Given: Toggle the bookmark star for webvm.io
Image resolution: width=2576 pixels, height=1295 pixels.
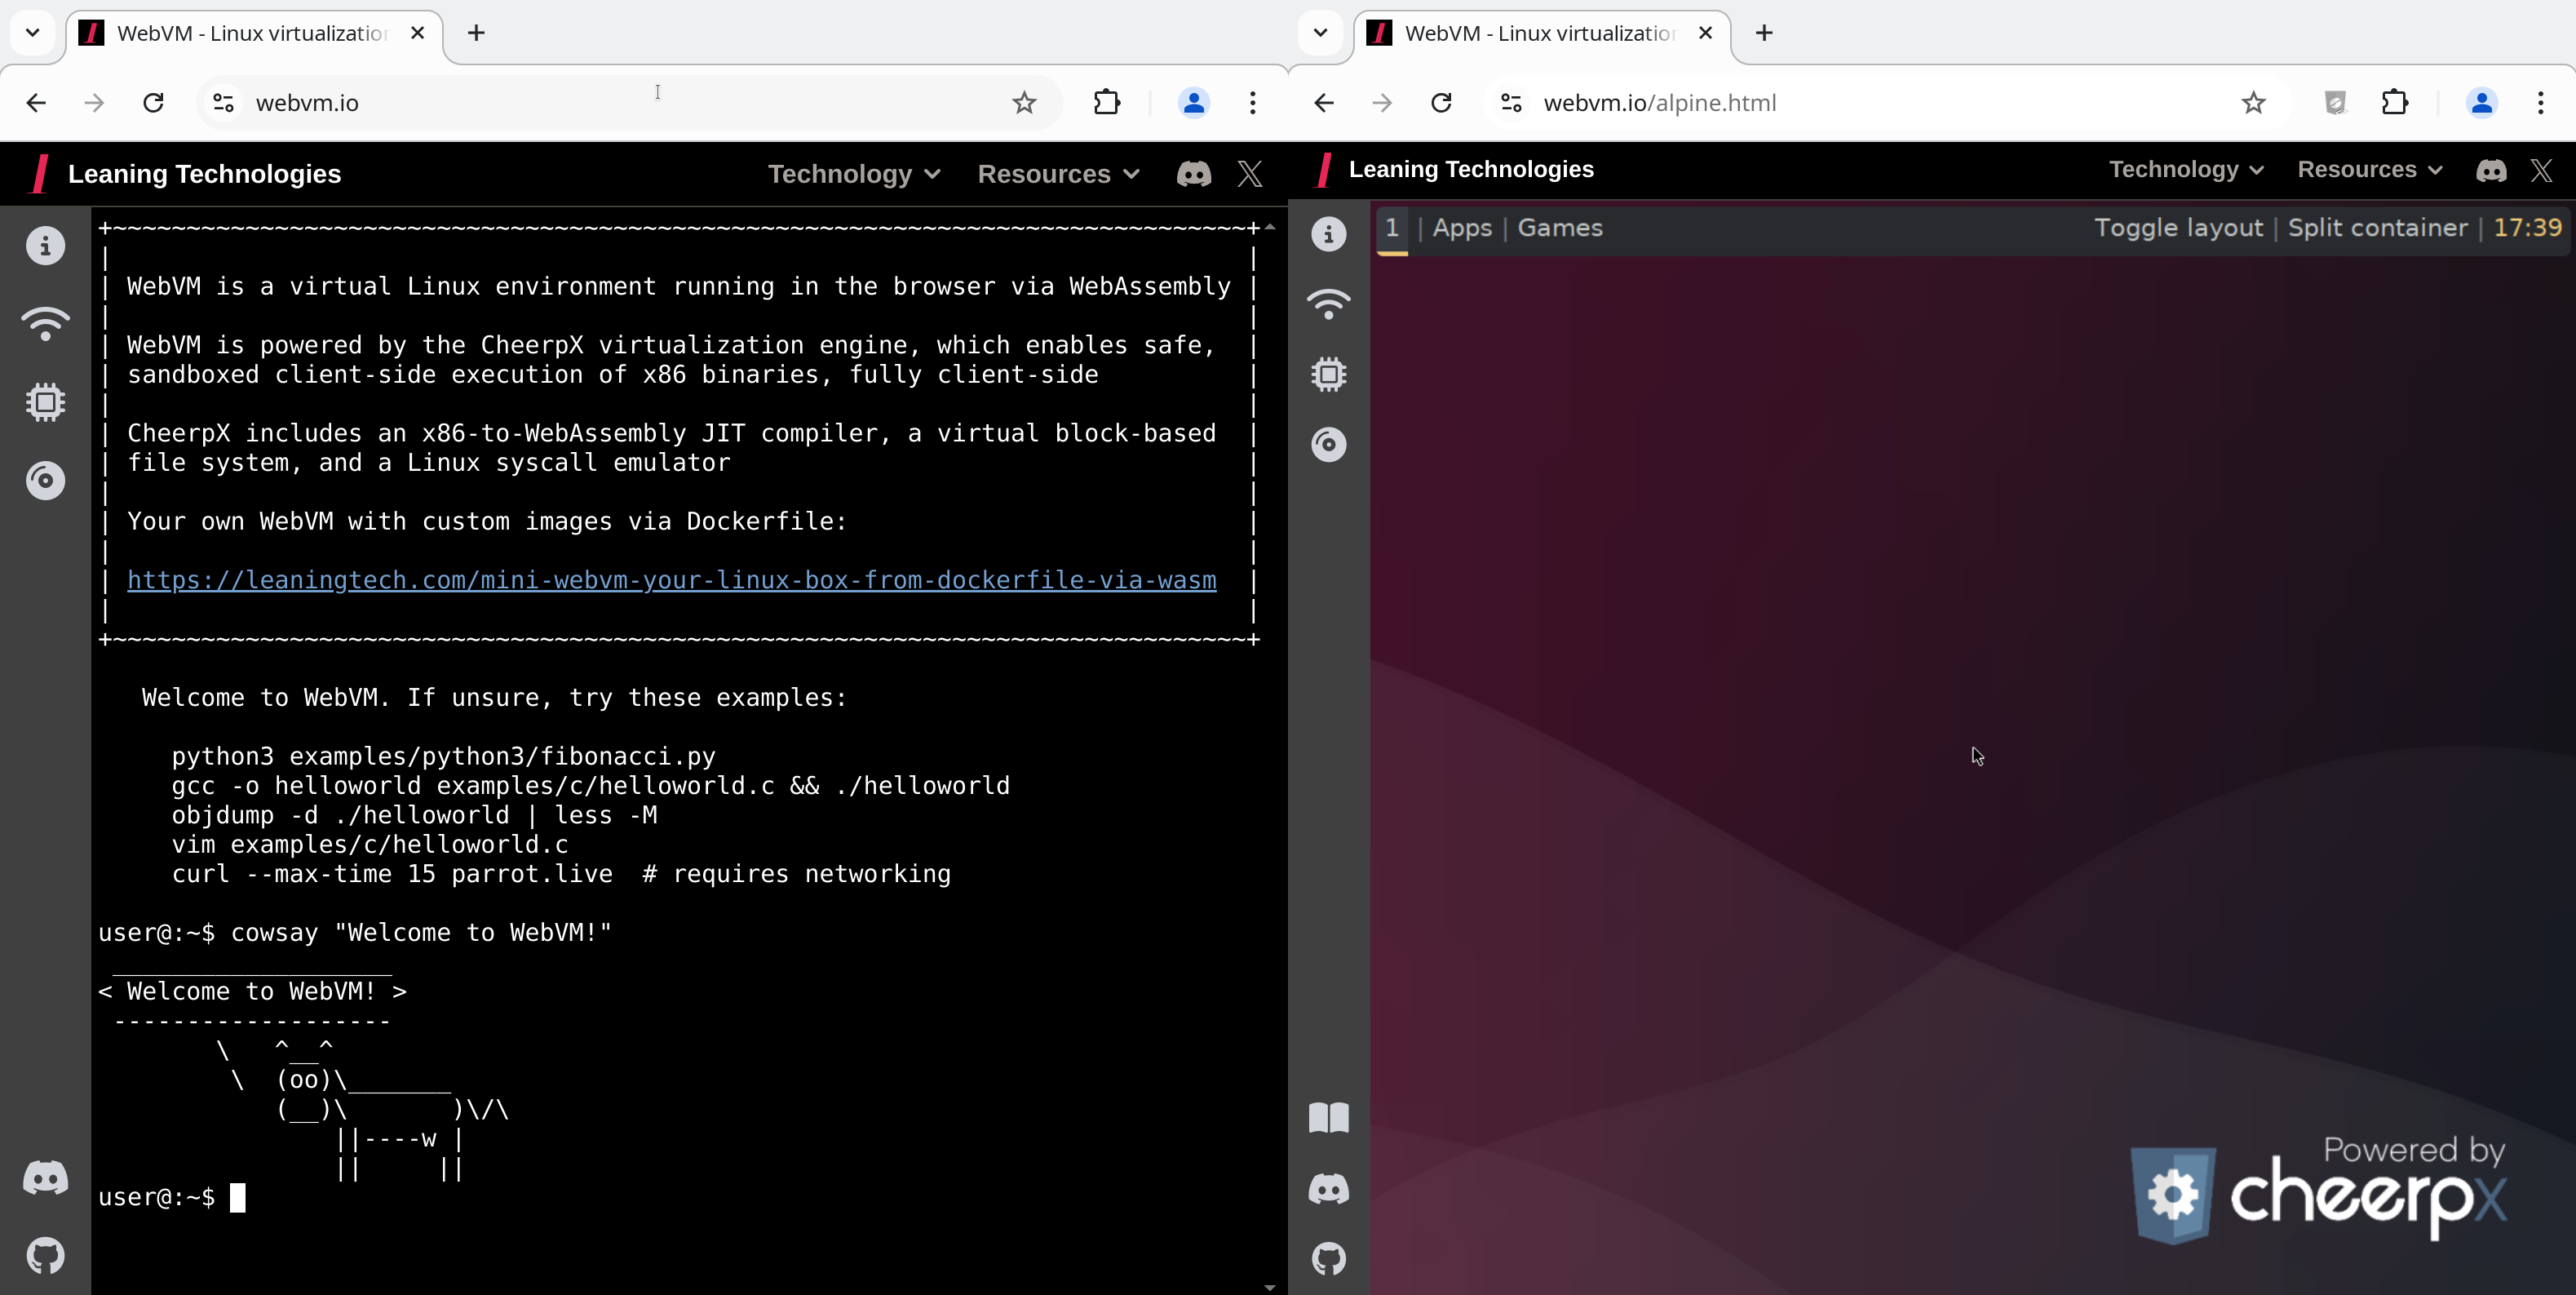Looking at the screenshot, I should 1023,103.
